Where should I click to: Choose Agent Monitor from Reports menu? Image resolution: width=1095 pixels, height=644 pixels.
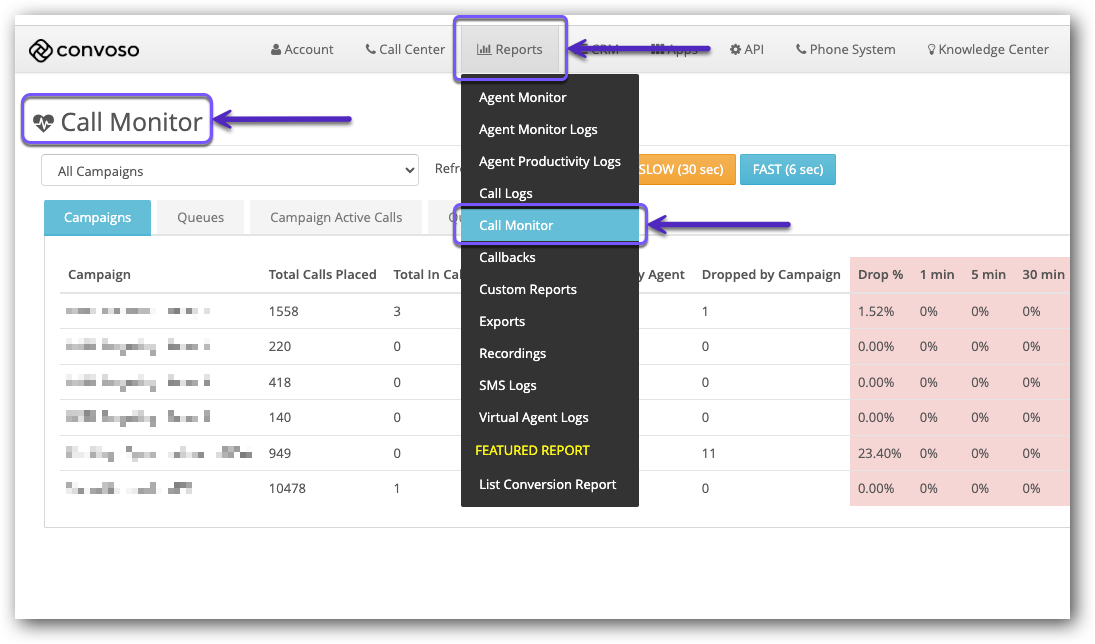(x=522, y=97)
